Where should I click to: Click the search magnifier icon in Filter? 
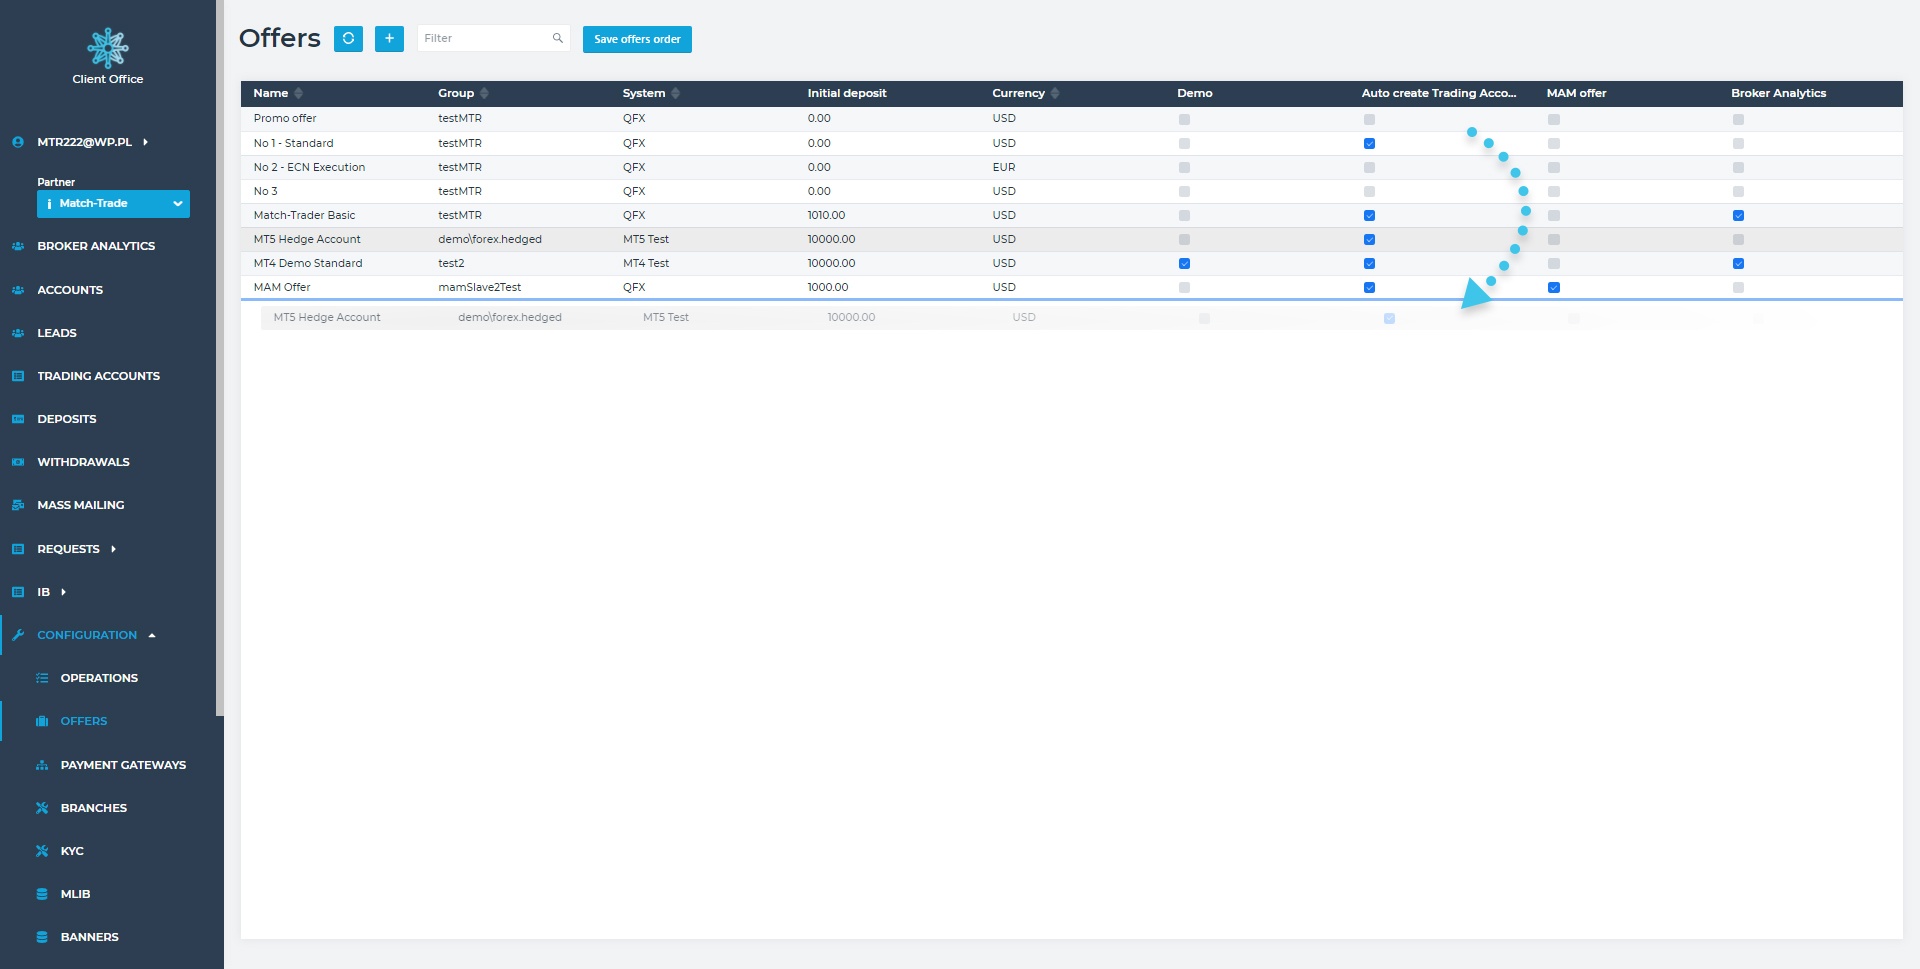558,39
